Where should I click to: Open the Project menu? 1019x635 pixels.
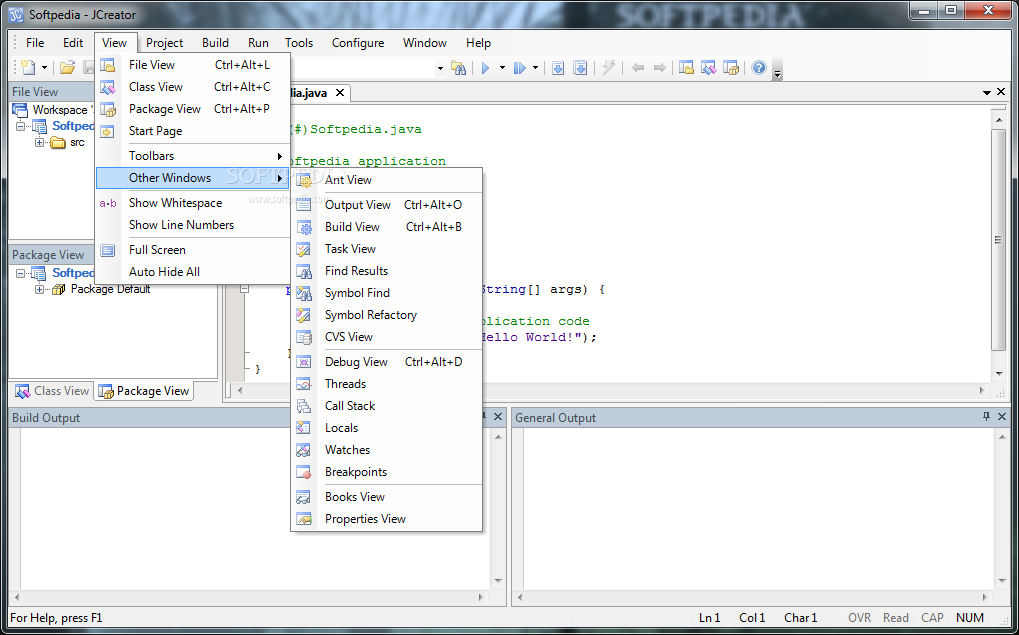click(164, 43)
